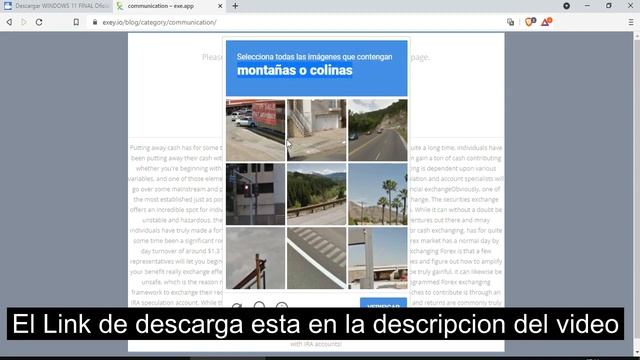Select captcha tile with pole against gray sky
Viewport: 640px width, 360px height.
tap(256, 258)
